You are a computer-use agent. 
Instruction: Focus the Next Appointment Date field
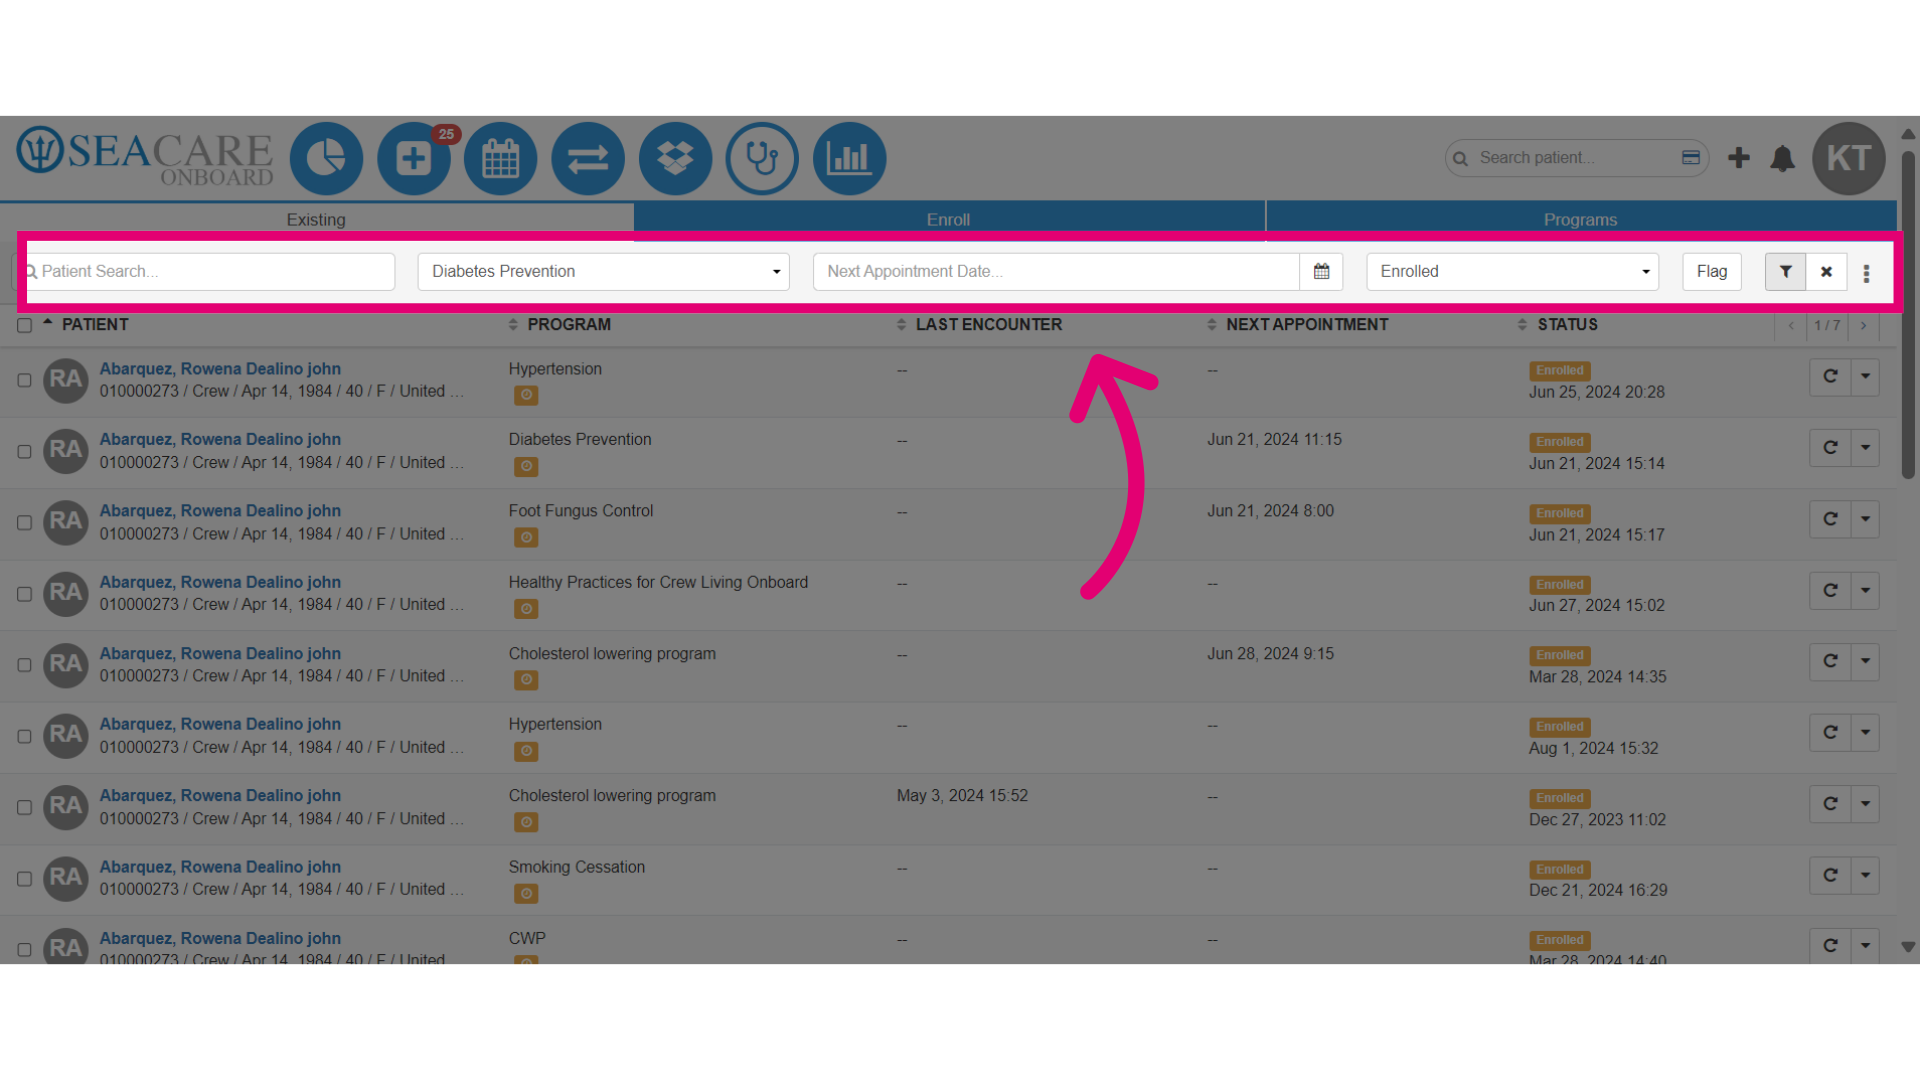click(x=1056, y=271)
